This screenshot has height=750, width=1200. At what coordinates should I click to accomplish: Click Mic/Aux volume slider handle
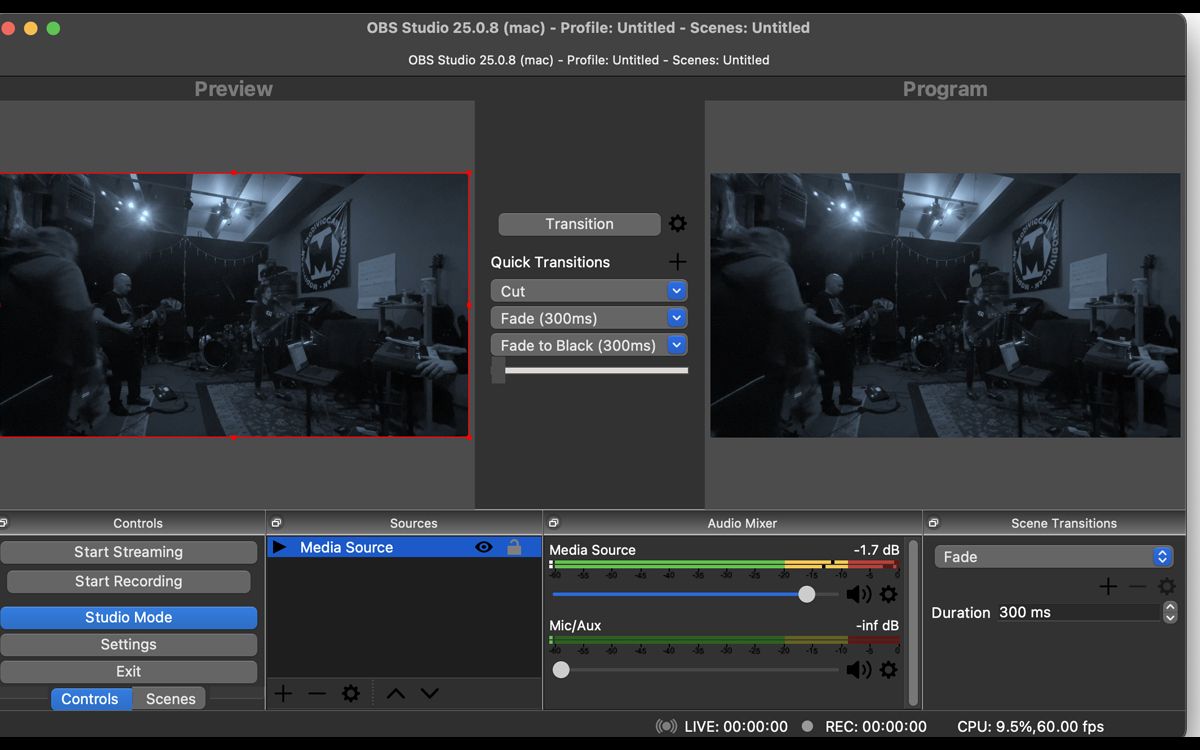click(561, 670)
